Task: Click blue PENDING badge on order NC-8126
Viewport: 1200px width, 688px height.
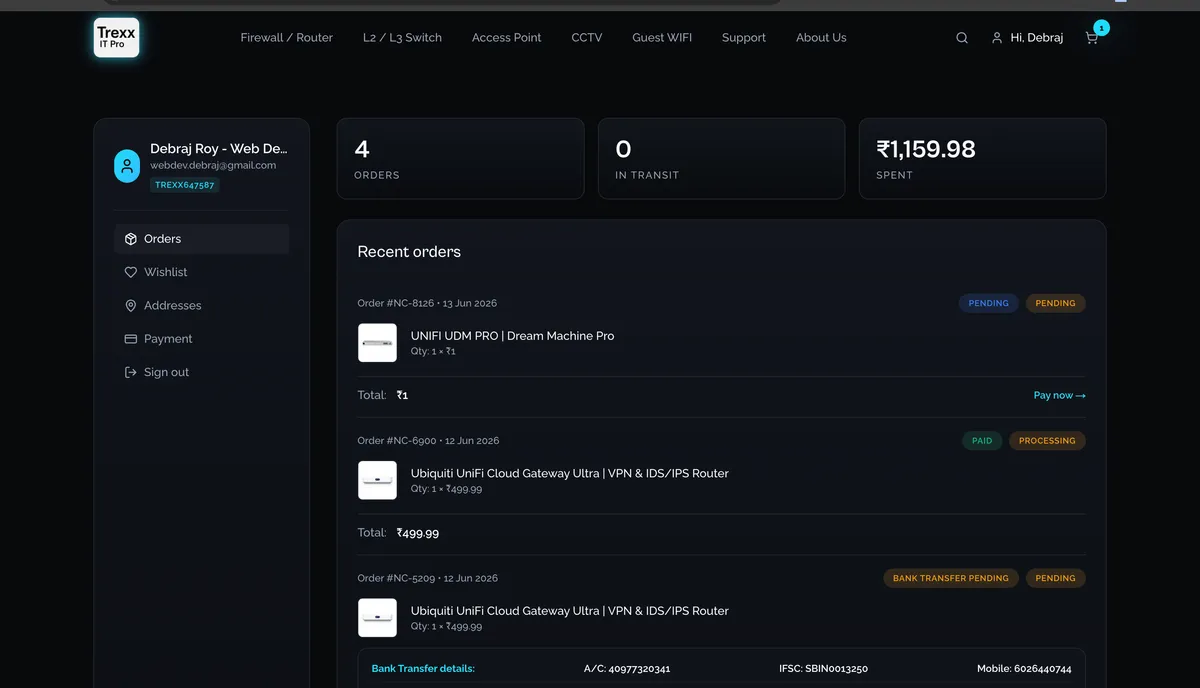Action: pos(989,303)
